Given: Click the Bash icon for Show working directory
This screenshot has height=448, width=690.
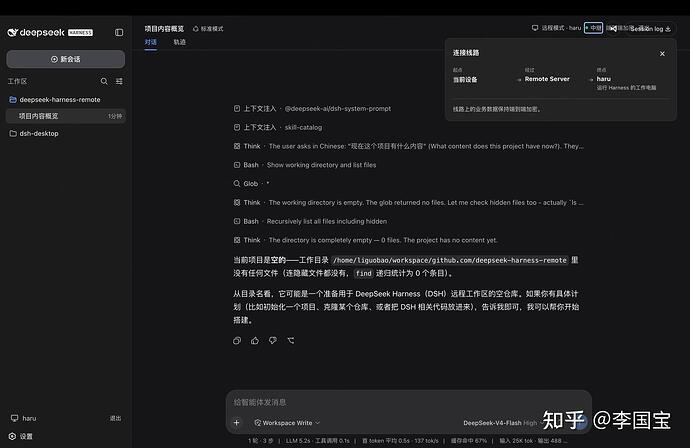Looking at the screenshot, I should (237, 165).
